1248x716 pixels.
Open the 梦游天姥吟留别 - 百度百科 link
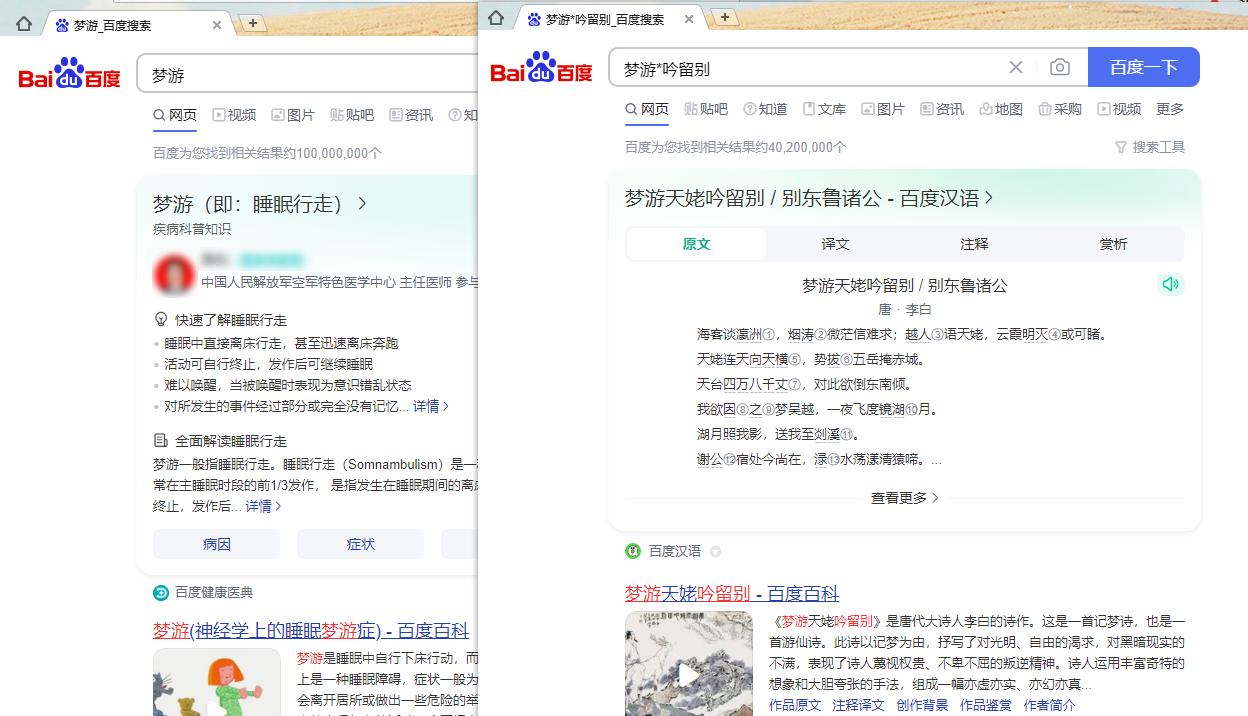pos(730,593)
